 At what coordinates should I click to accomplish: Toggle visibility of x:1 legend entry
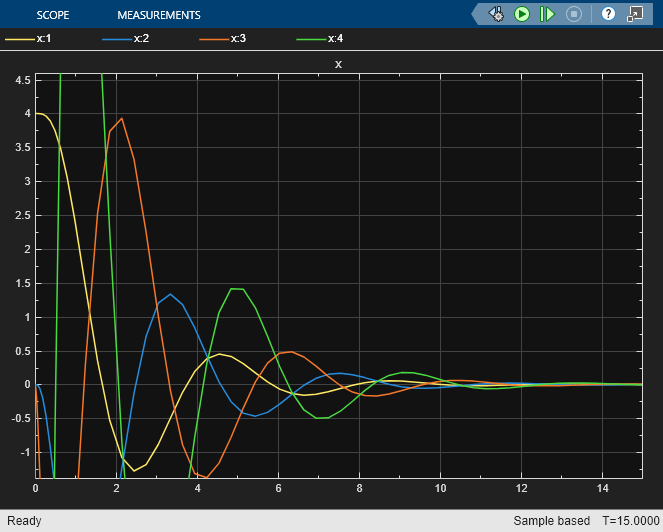[44, 39]
